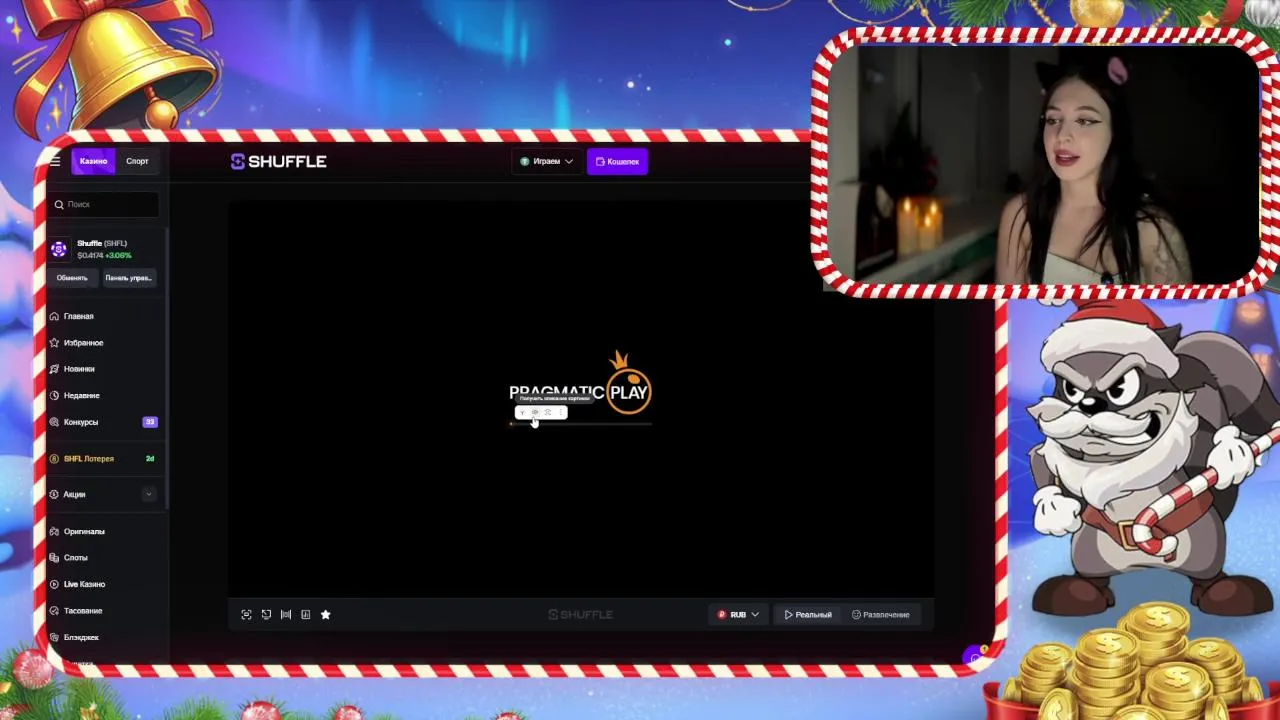Open the Играем dropdown
1280x720 pixels.
547,161
